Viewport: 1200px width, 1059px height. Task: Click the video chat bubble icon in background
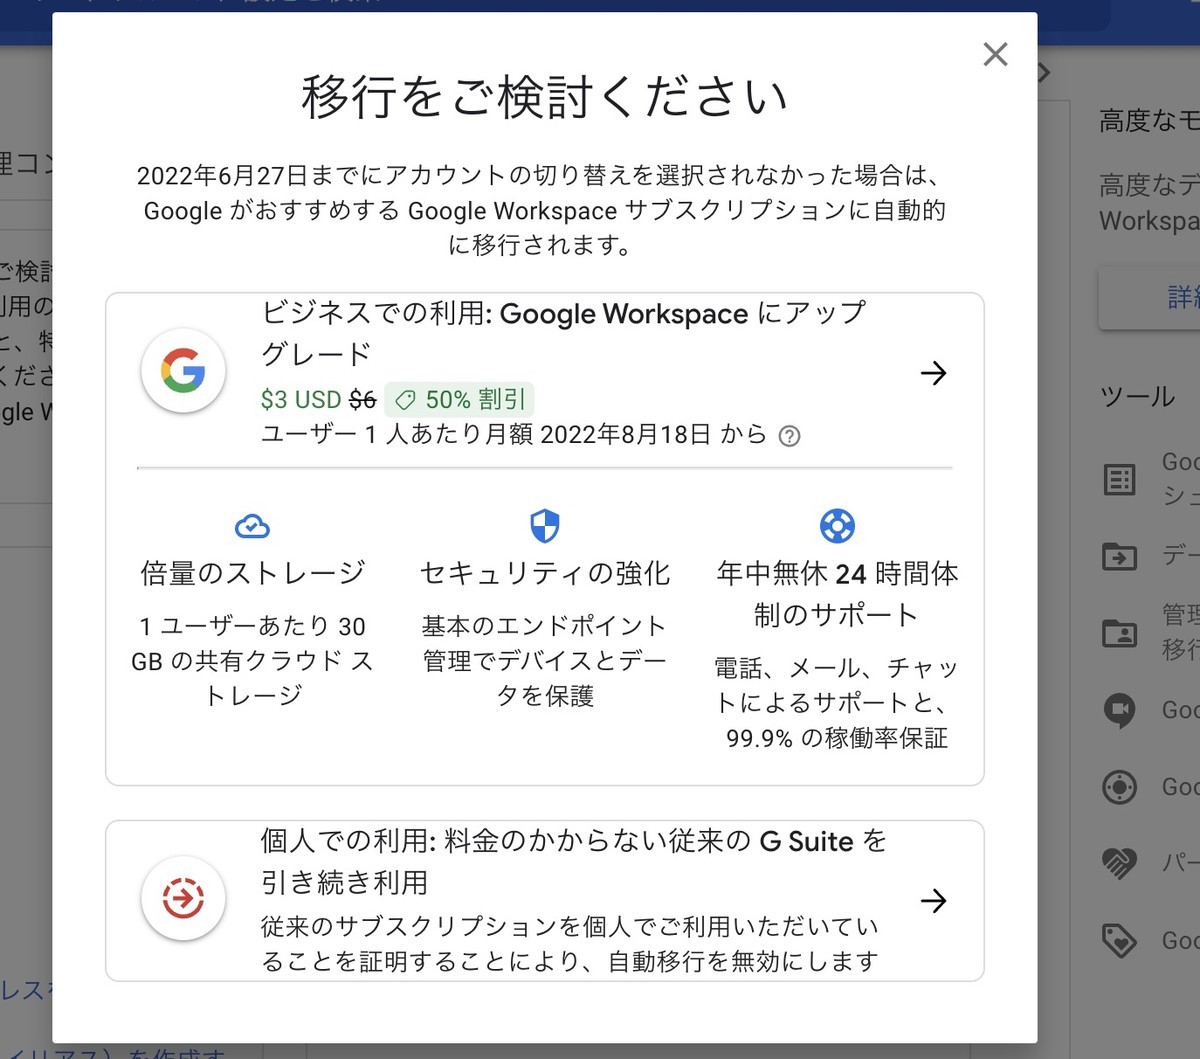[x=1119, y=711]
